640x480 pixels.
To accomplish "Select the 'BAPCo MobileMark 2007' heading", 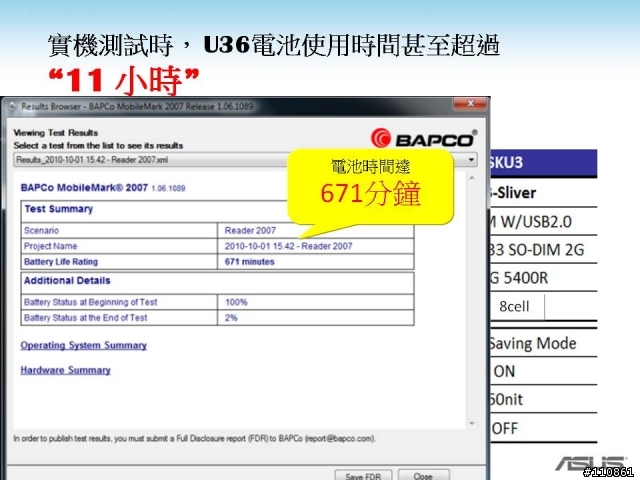I will (84, 188).
